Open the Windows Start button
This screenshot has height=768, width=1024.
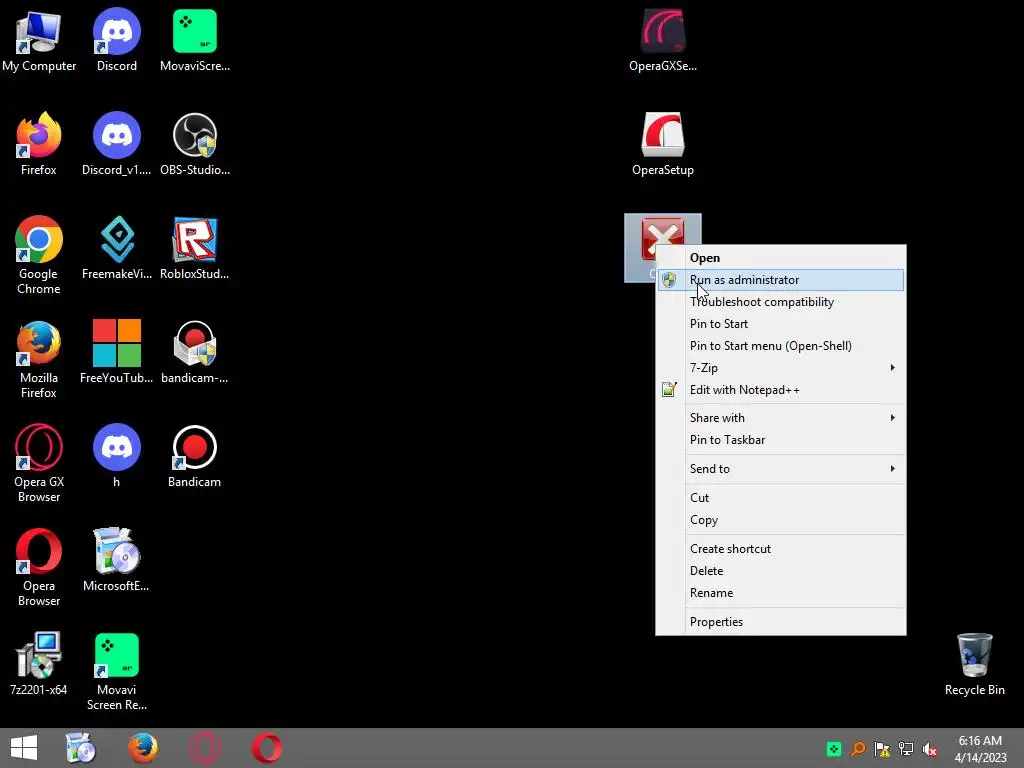pos(24,748)
